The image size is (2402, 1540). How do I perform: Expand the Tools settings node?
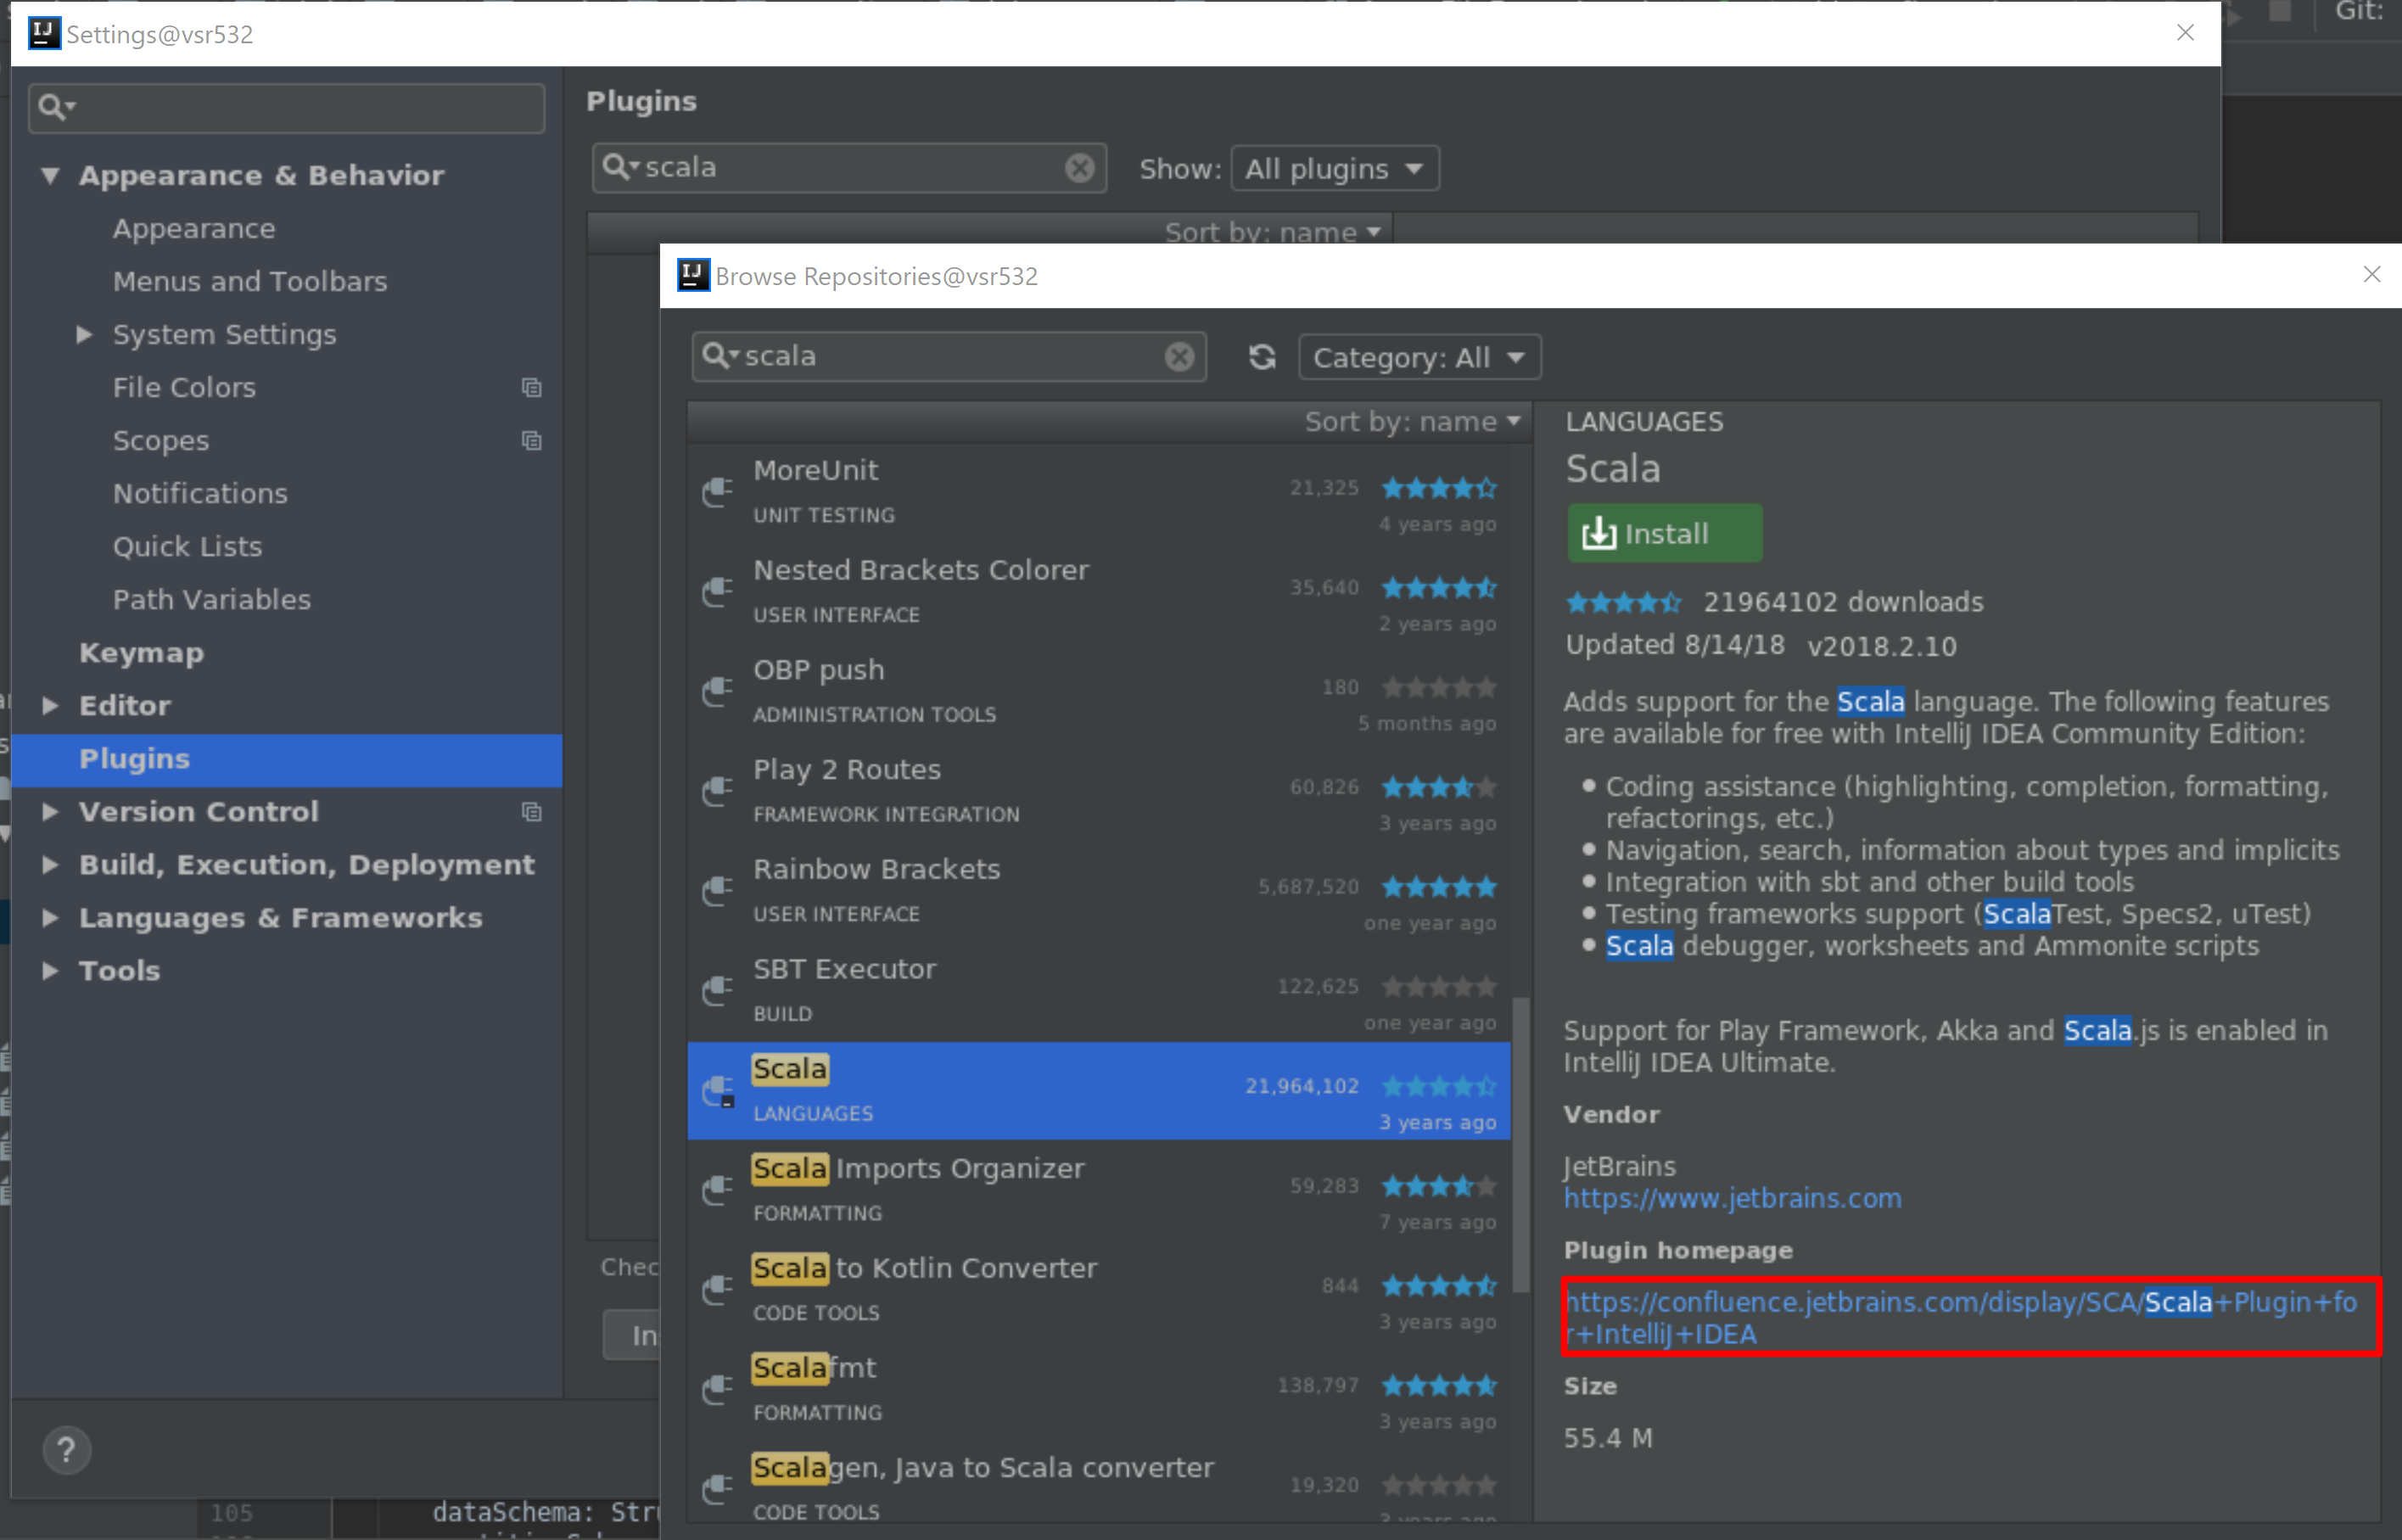tap(50, 971)
